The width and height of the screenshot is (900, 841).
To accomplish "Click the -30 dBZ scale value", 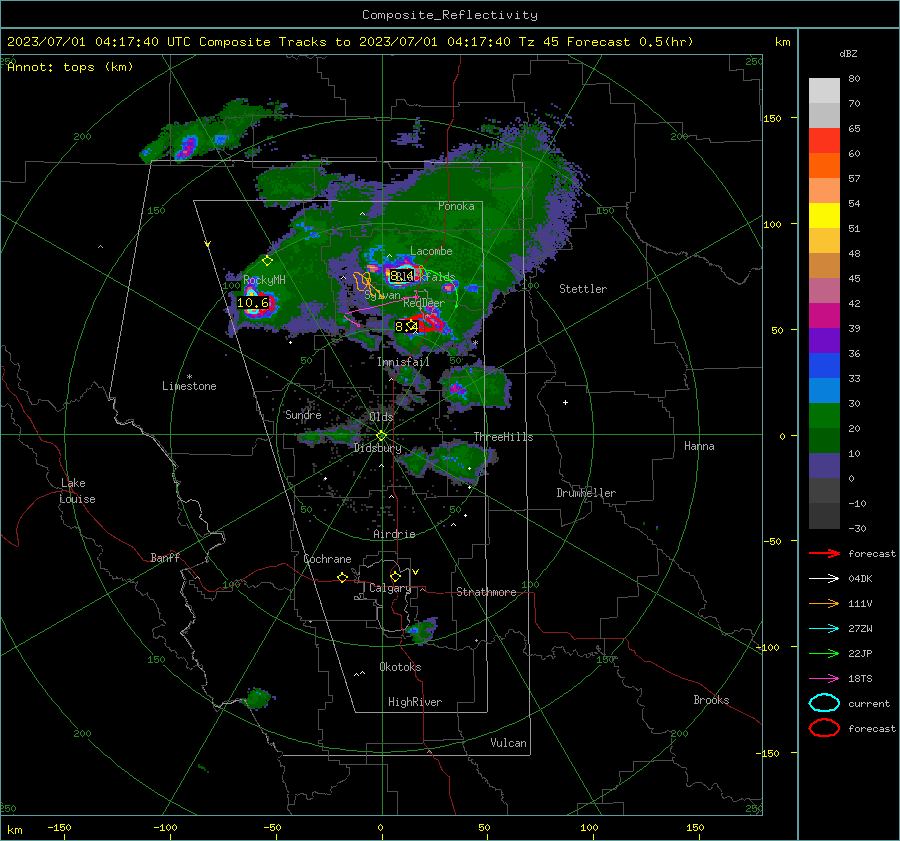I will click(857, 528).
